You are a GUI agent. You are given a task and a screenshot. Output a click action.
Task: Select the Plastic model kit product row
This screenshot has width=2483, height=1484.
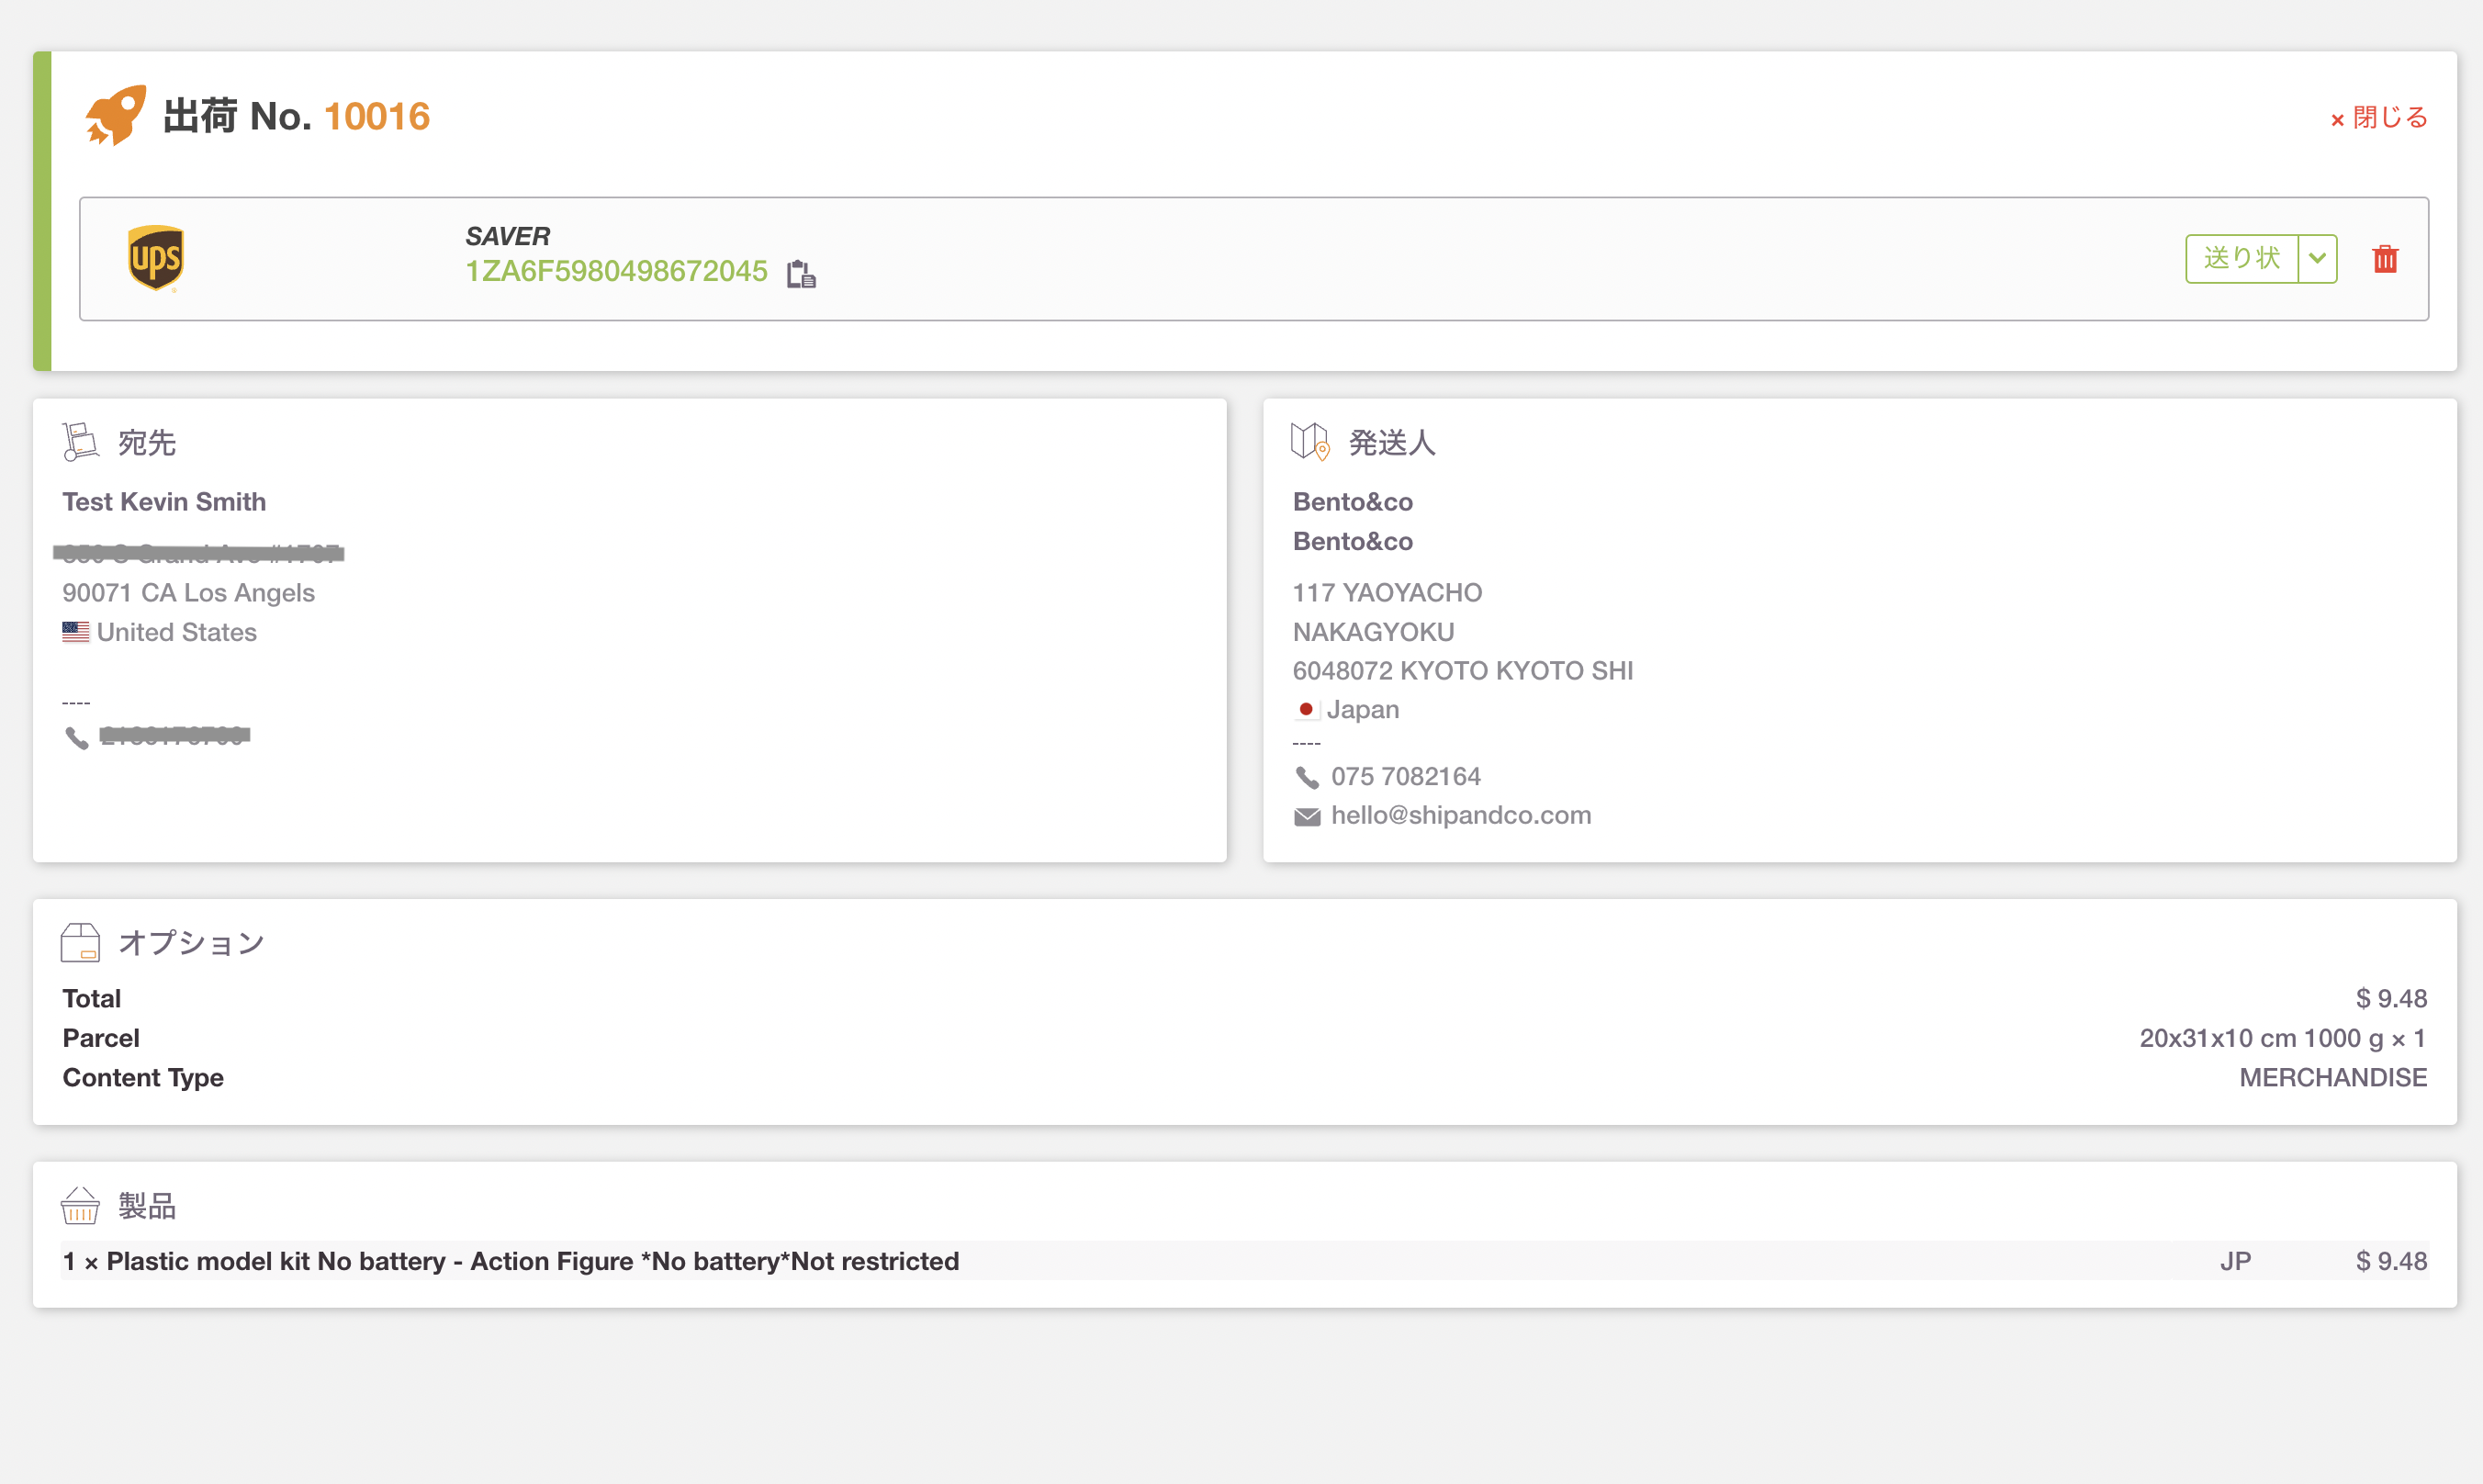click(x=1244, y=1261)
